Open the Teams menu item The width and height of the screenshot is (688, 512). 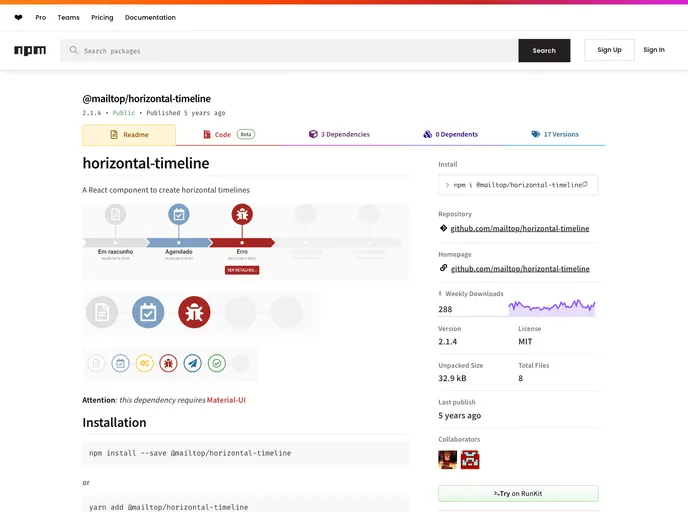pos(68,18)
